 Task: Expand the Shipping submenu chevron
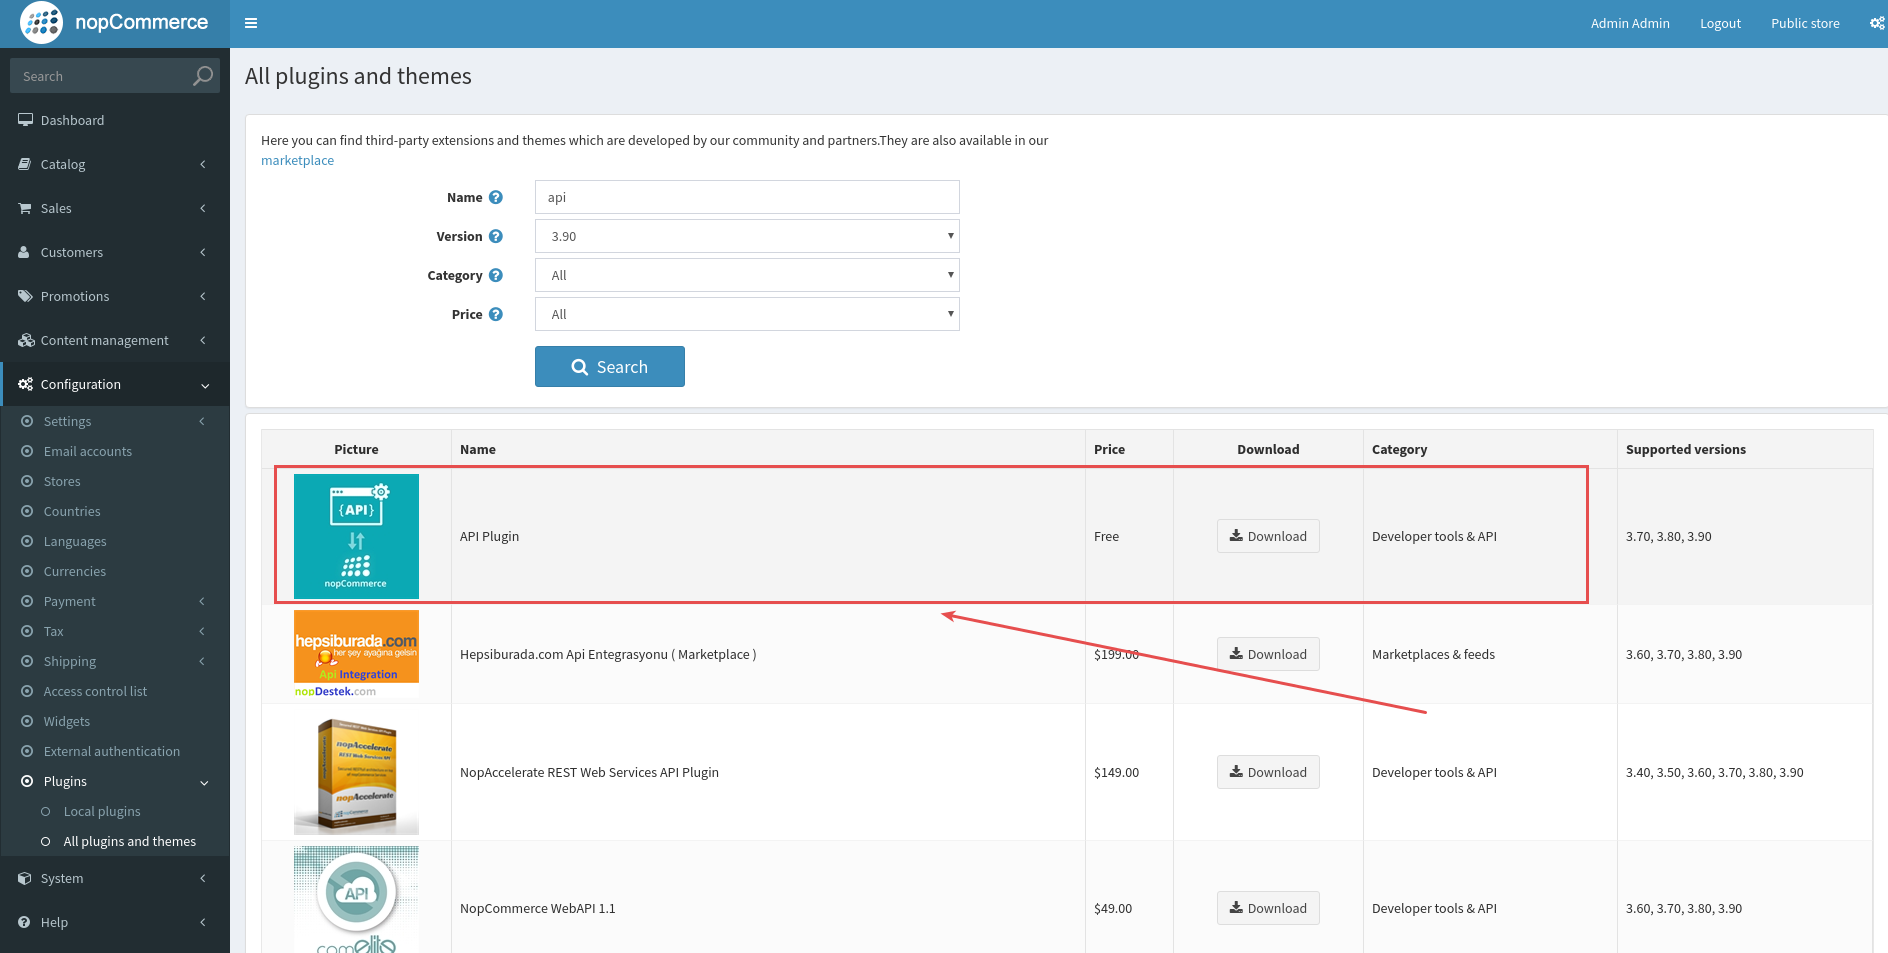point(202,661)
